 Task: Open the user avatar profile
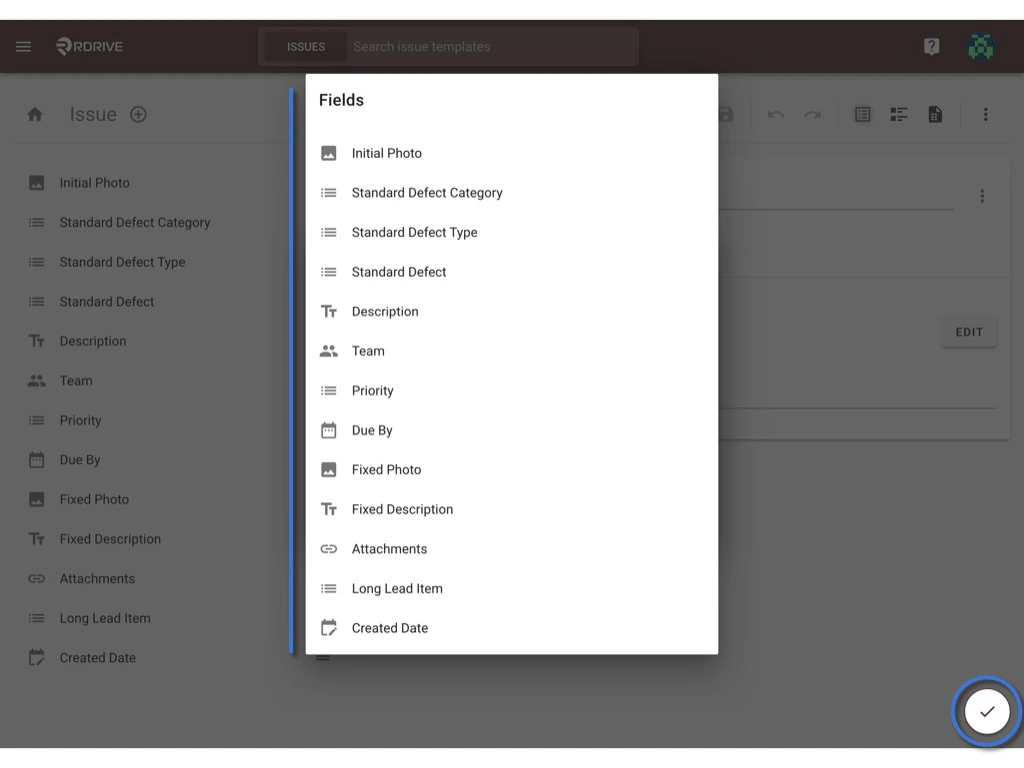click(980, 46)
